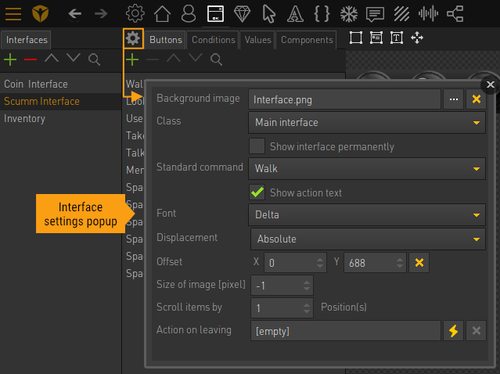Select the text area frame tool
This screenshot has height=374, width=500.
pos(397,38)
